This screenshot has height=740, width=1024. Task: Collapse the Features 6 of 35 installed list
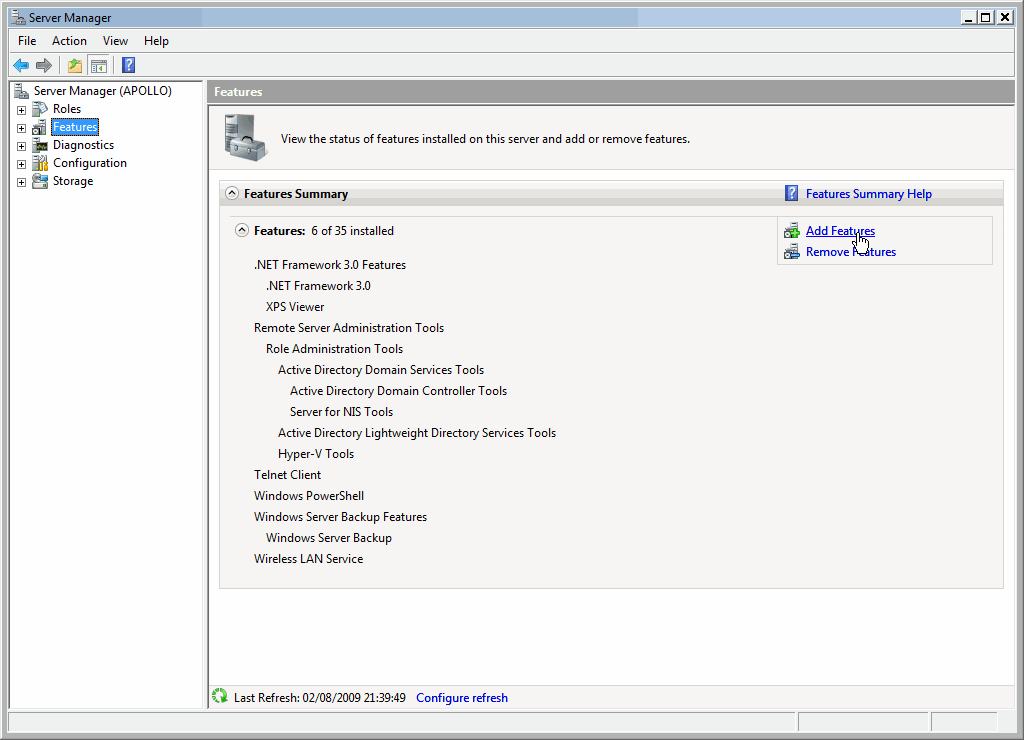point(242,230)
